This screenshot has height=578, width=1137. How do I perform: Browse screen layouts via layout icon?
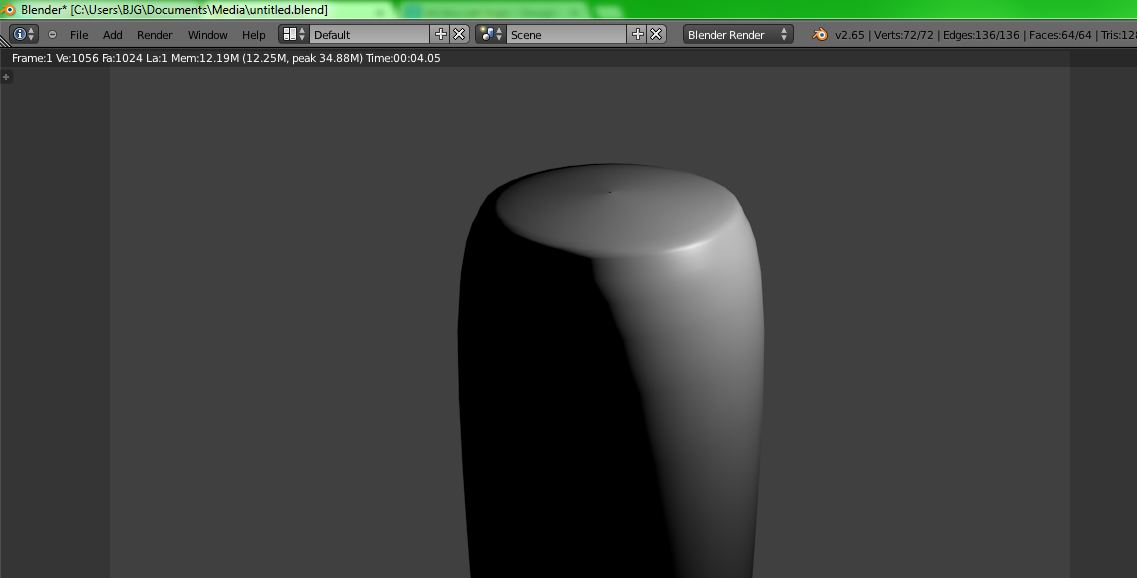294,34
